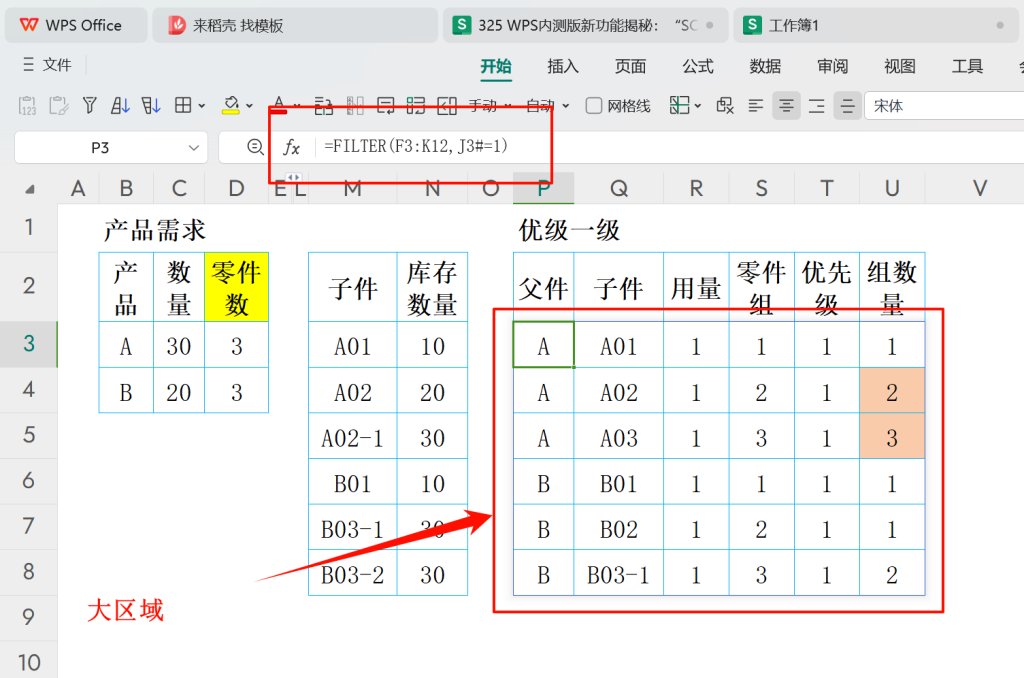
Task: Click the format painter paste icon
Action: 59,105
